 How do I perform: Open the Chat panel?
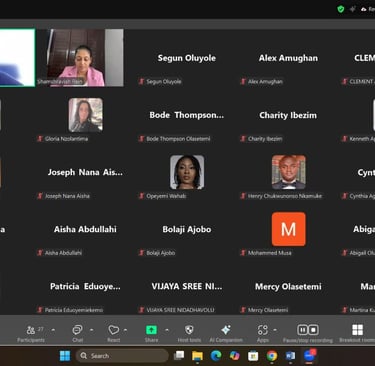[77, 334]
